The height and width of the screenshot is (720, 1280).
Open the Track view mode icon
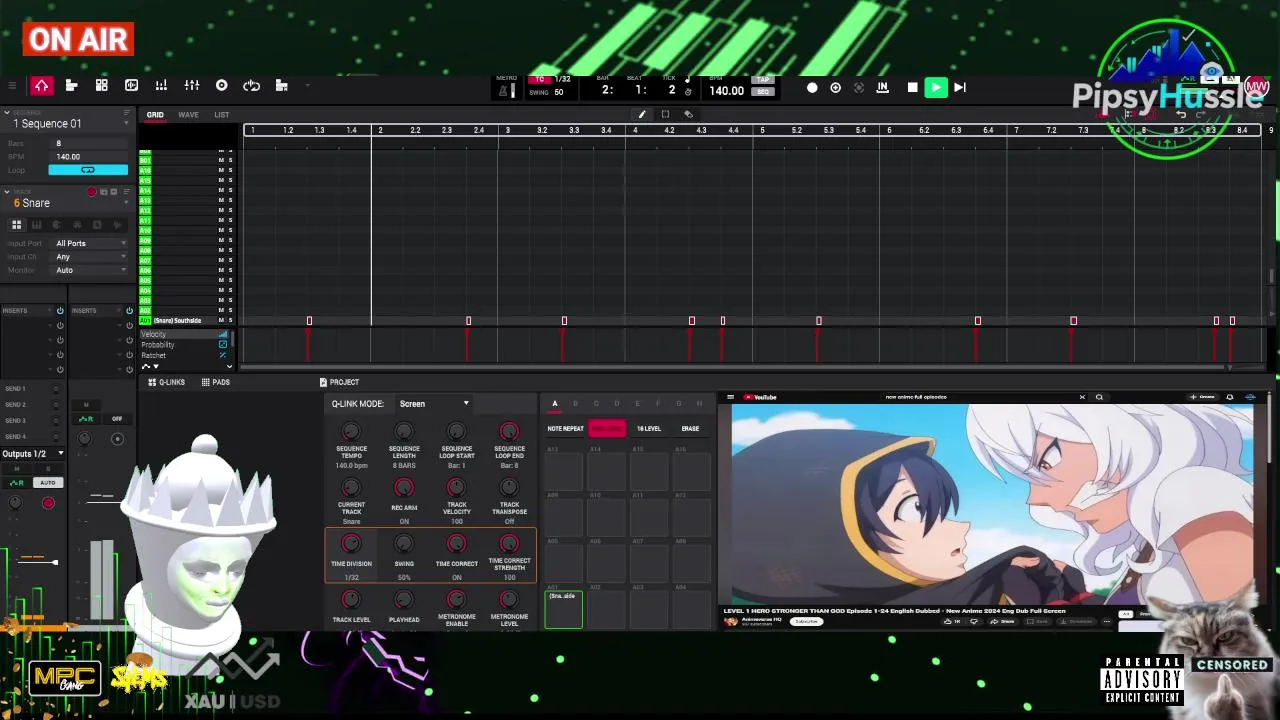point(71,86)
